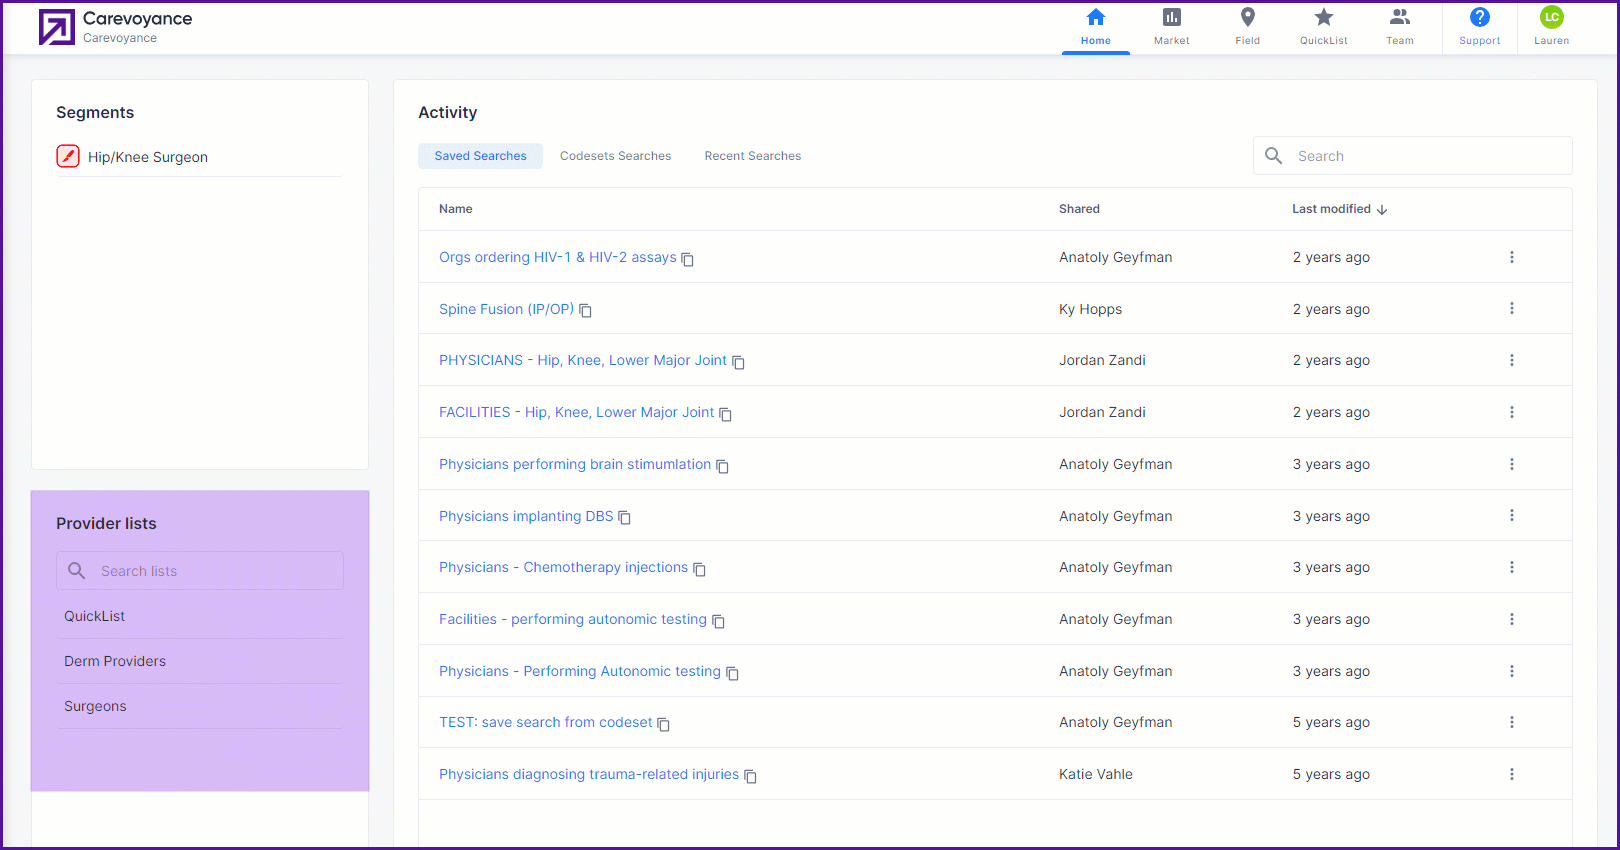Copy icon beside Physicians - Chemotherapy injections
1620x850 pixels.
tap(700, 569)
